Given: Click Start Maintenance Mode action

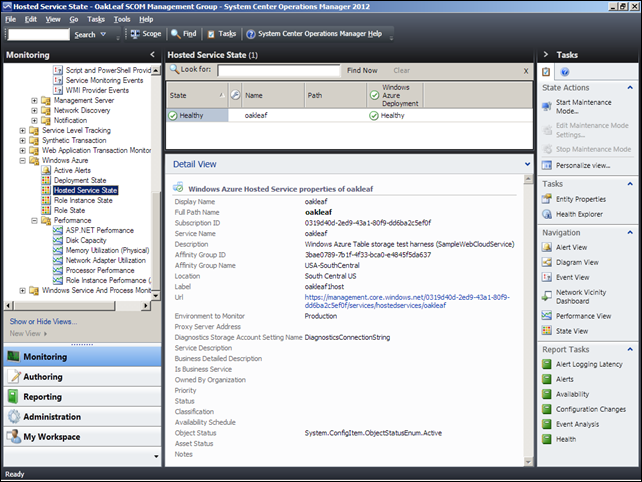Looking at the screenshot, I should point(583,106).
